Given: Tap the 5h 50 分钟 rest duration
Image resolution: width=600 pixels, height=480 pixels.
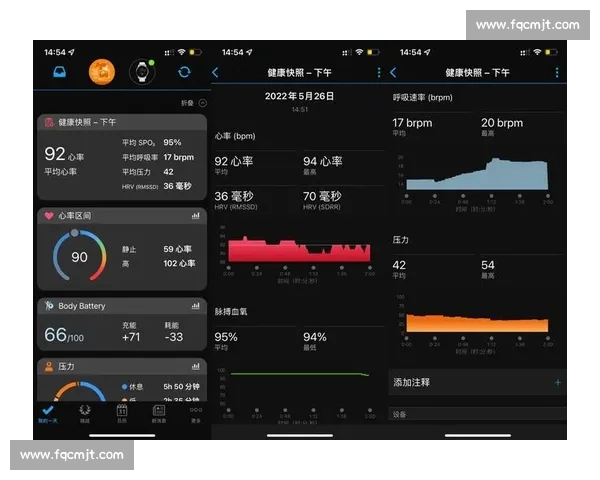Looking at the screenshot, I should (181, 387).
